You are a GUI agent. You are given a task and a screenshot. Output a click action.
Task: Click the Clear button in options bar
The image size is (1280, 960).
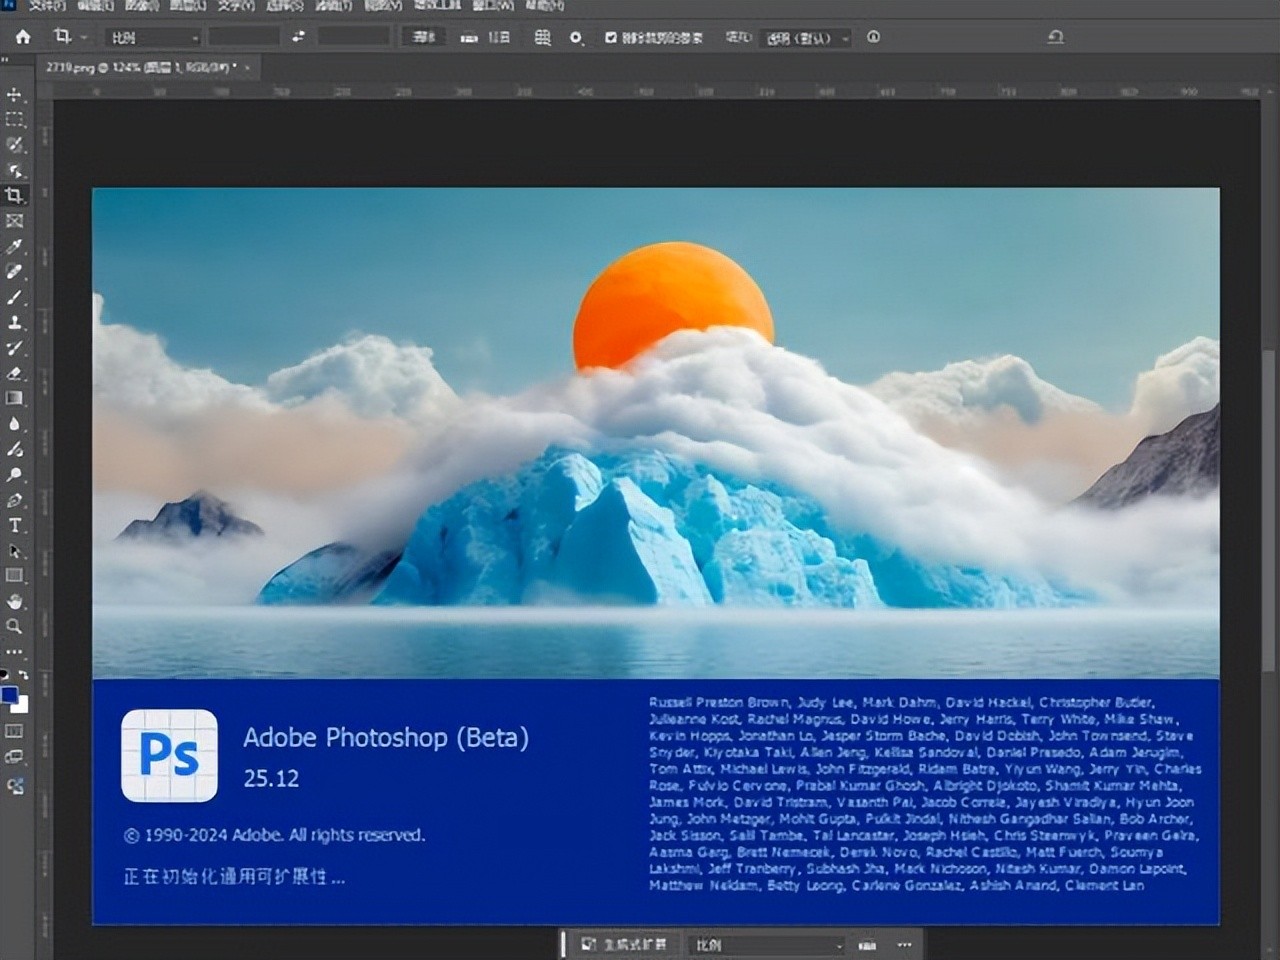pyautogui.click(x=424, y=37)
